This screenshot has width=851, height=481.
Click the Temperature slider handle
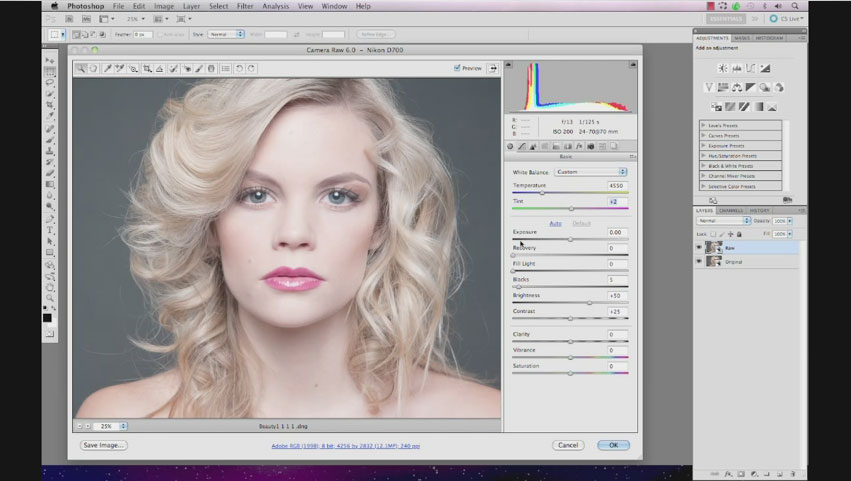coord(543,193)
